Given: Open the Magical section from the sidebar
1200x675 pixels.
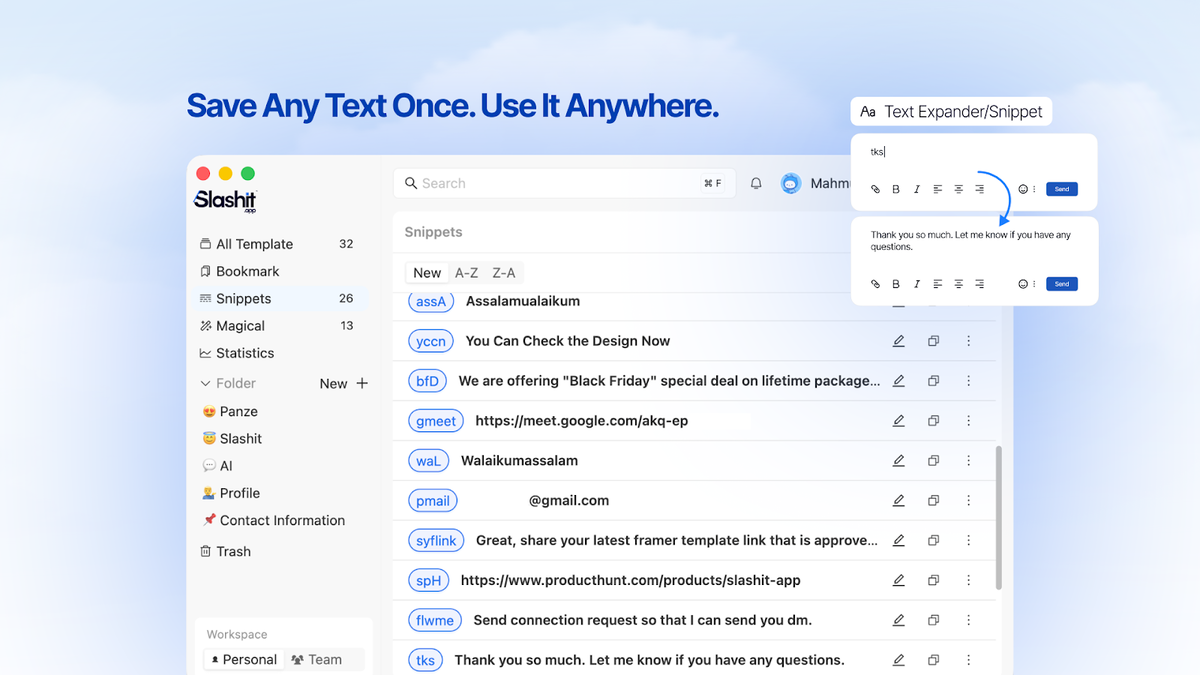Looking at the screenshot, I should 240,325.
